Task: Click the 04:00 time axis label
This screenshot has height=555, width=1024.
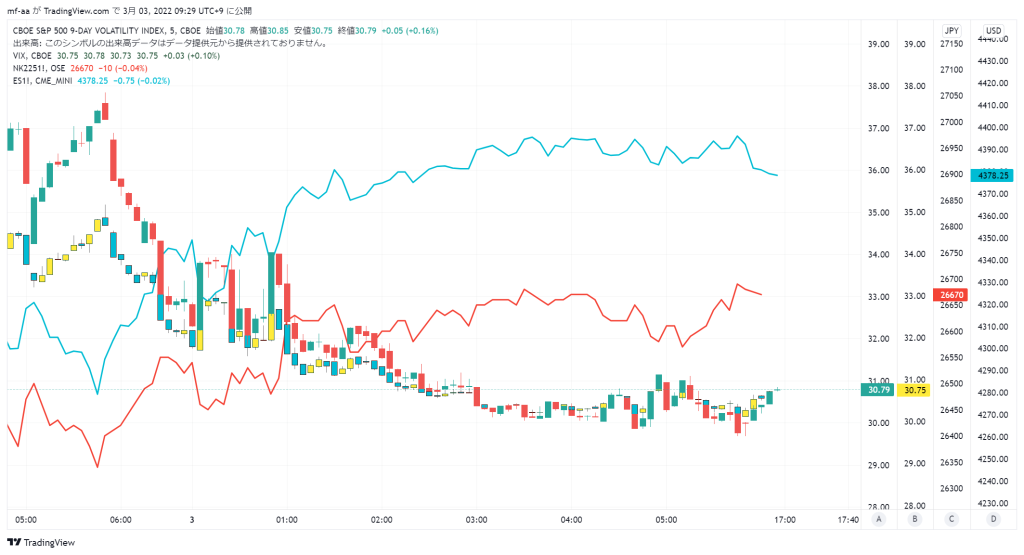Action: 571,520
